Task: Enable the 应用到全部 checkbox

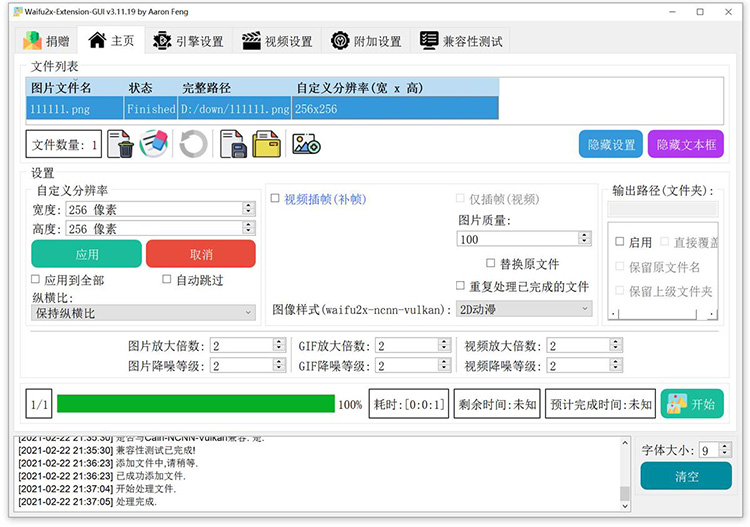Action: tap(37, 280)
